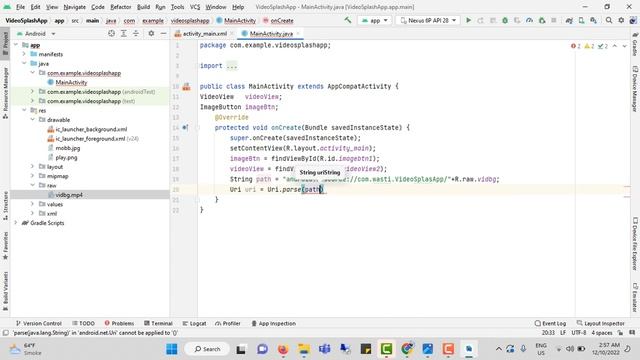Open the Profile app gauge icon
The width and height of the screenshot is (640, 360).
[529, 20]
